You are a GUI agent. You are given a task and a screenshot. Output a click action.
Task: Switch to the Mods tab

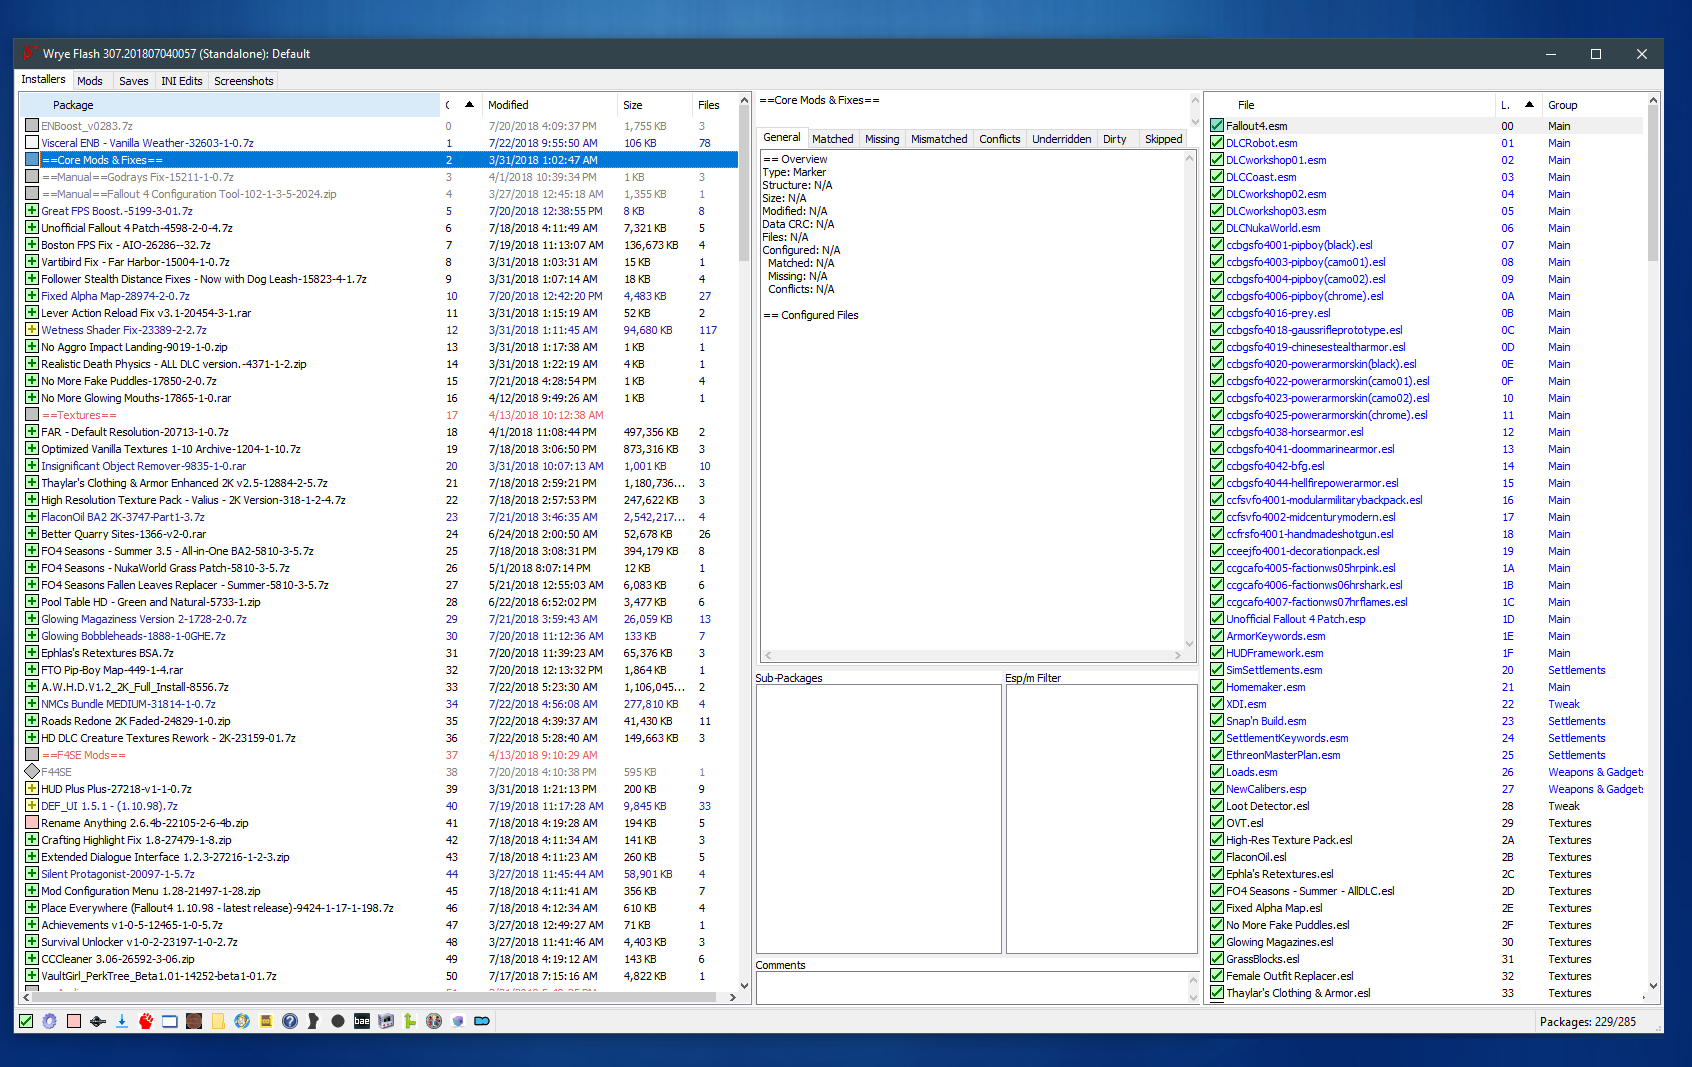[x=90, y=81]
